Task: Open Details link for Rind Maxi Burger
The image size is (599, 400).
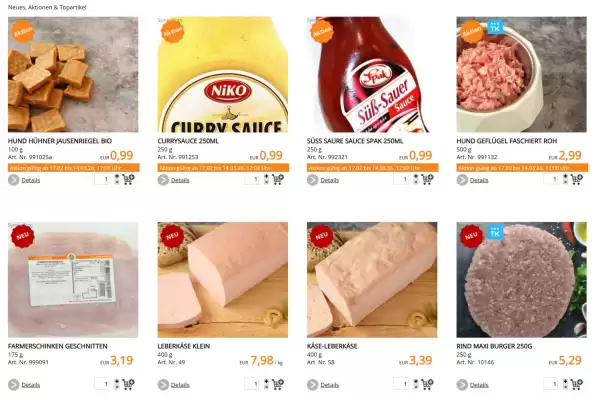Action: pyautogui.click(x=479, y=385)
